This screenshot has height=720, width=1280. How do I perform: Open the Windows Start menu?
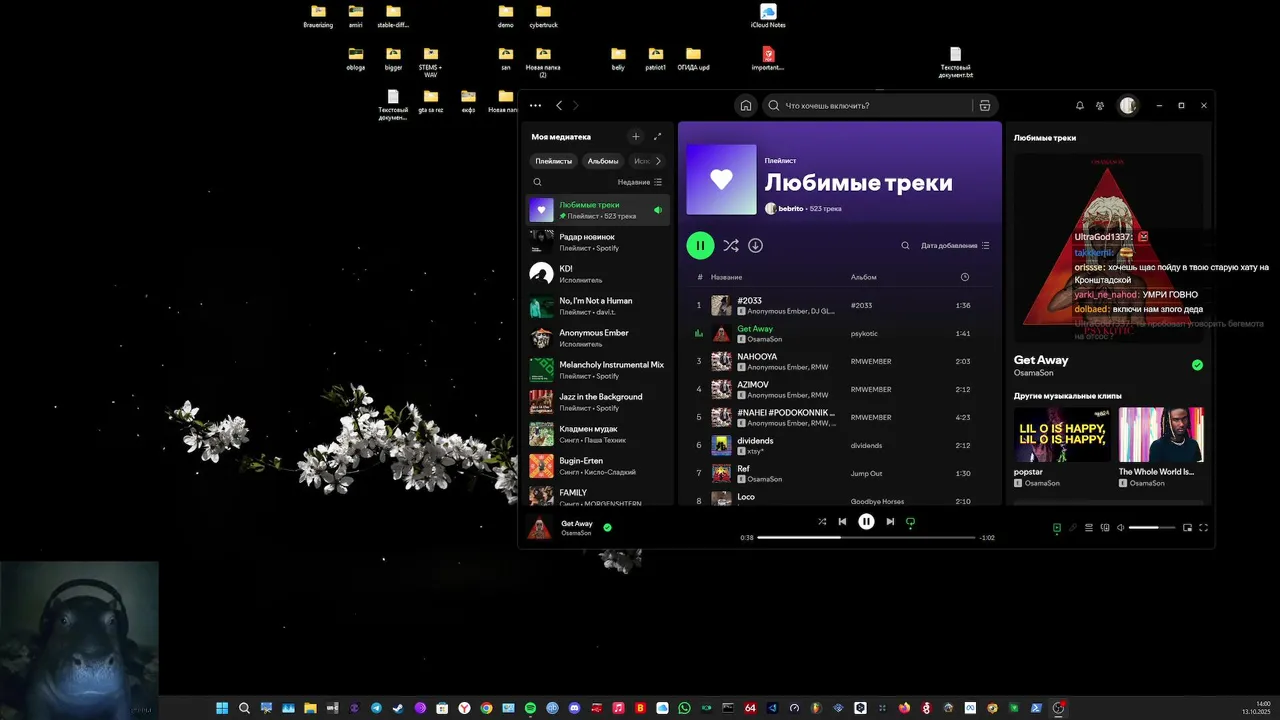222,708
